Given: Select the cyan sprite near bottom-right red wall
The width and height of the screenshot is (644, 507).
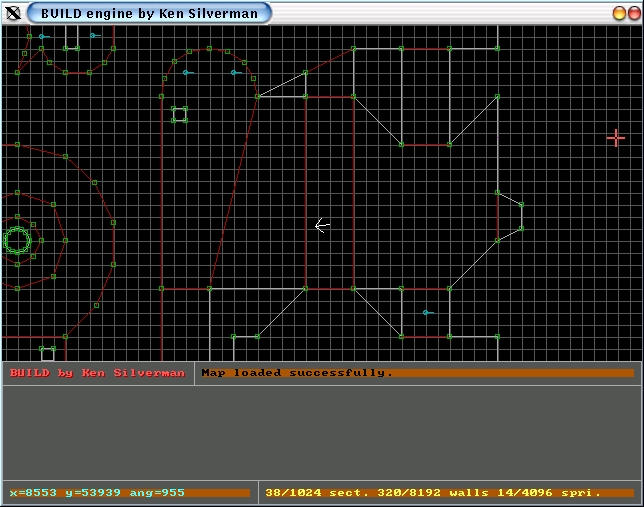Looking at the screenshot, I should 428,313.
